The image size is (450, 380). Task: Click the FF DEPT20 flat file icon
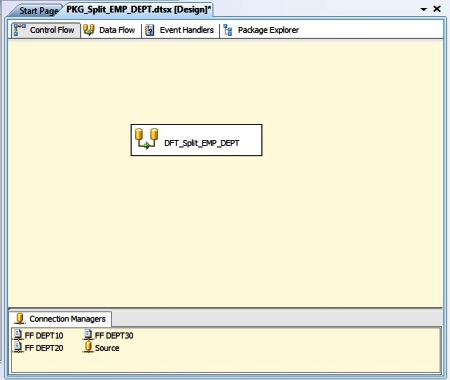[x=18, y=347]
